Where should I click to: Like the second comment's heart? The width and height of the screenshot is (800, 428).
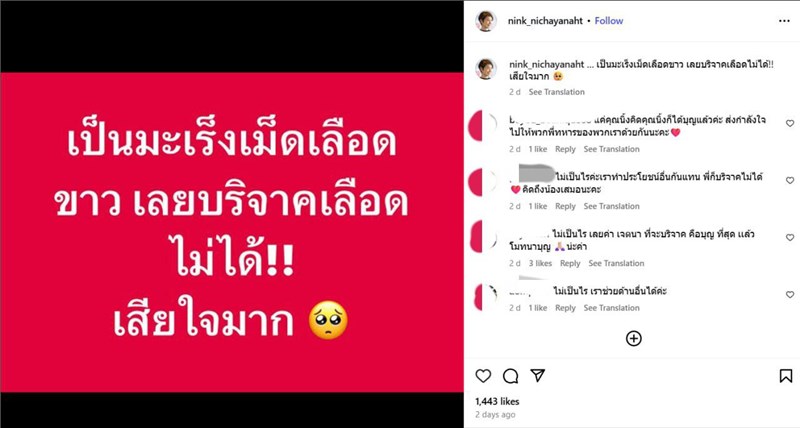point(790,181)
